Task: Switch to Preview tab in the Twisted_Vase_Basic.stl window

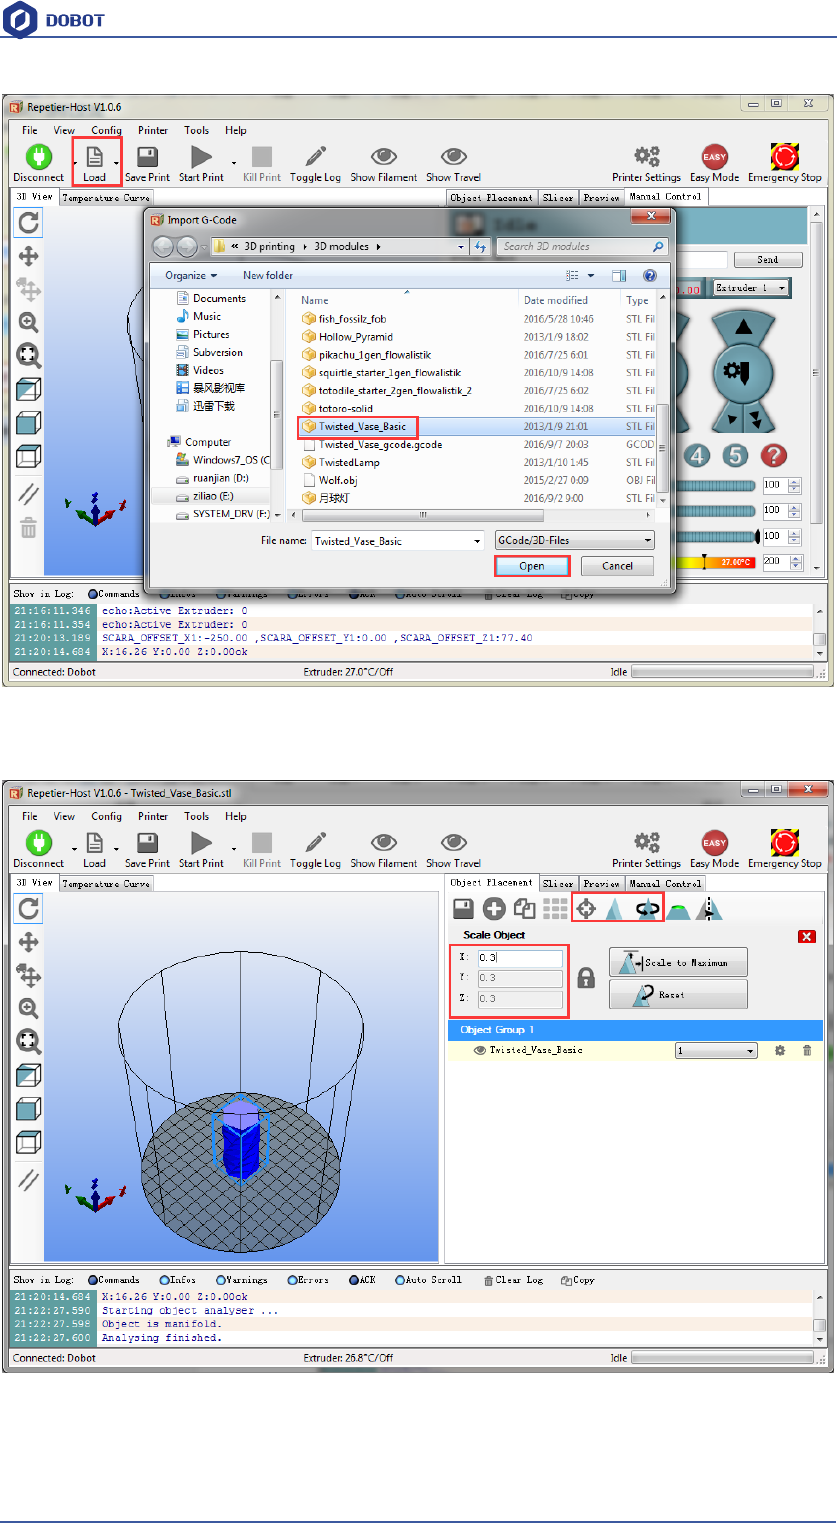Action: click(x=602, y=884)
